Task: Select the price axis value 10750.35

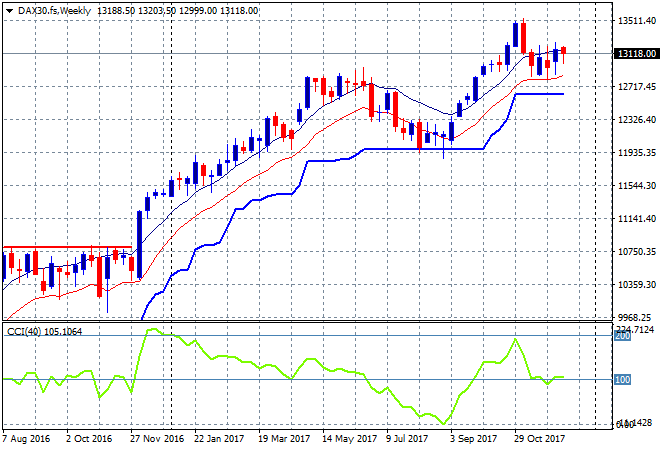Action: (637, 251)
